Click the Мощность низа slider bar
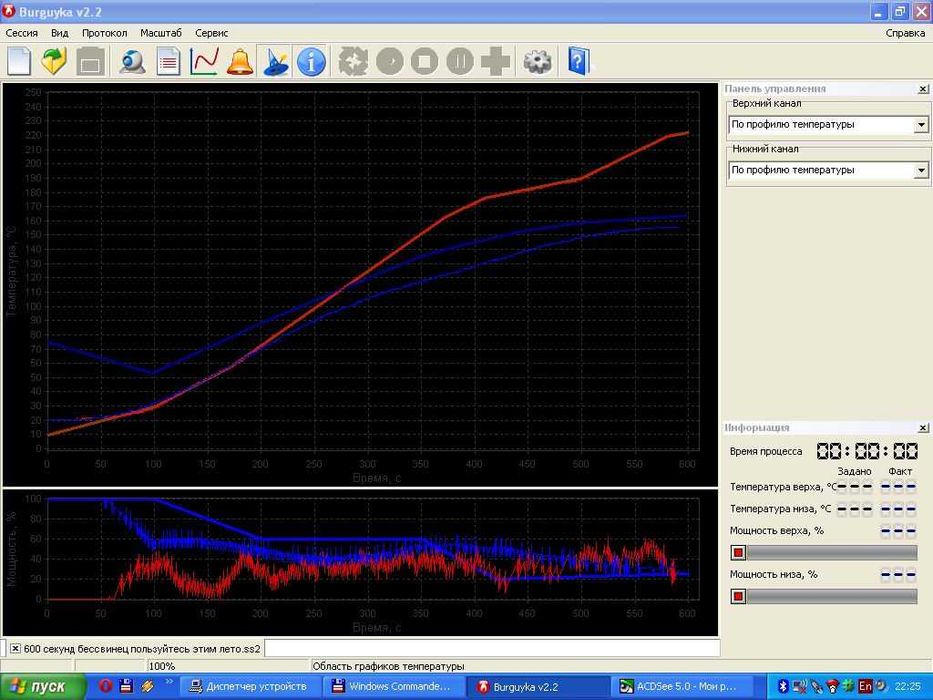 [x=830, y=596]
